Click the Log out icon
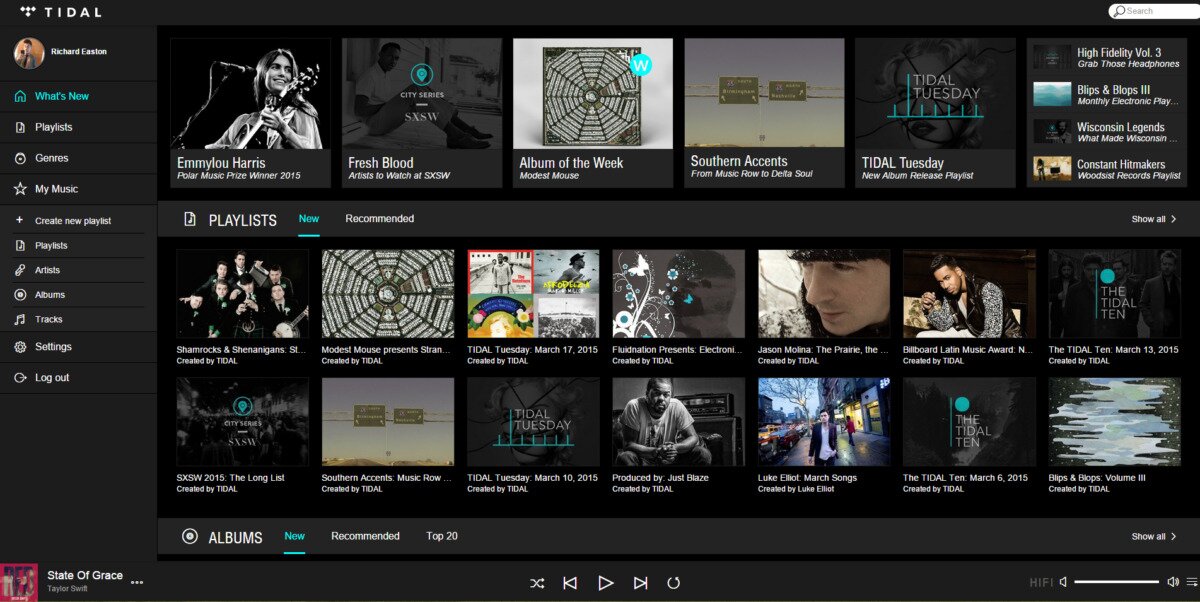 pyautogui.click(x=20, y=378)
